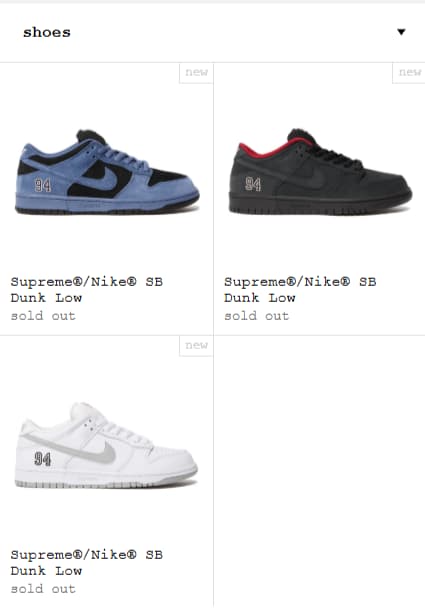Open the white shoe's Supreme/Nike SB title link

click(x=87, y=563)
